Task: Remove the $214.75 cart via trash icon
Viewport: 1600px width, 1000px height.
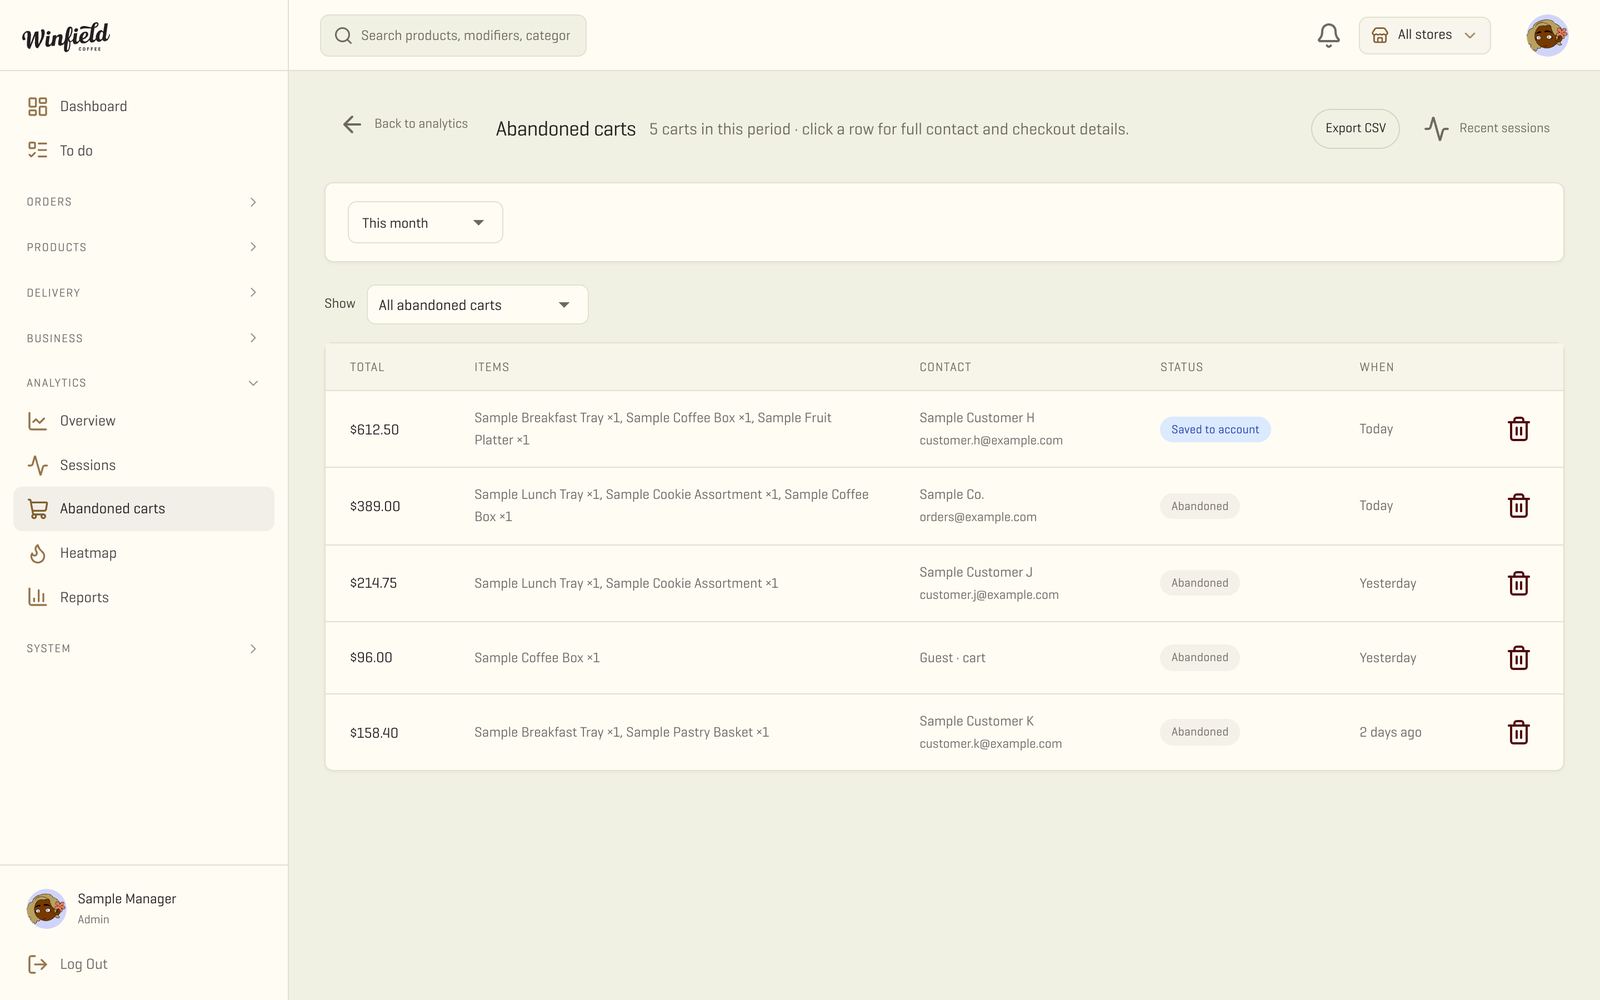Action: 1518,583
